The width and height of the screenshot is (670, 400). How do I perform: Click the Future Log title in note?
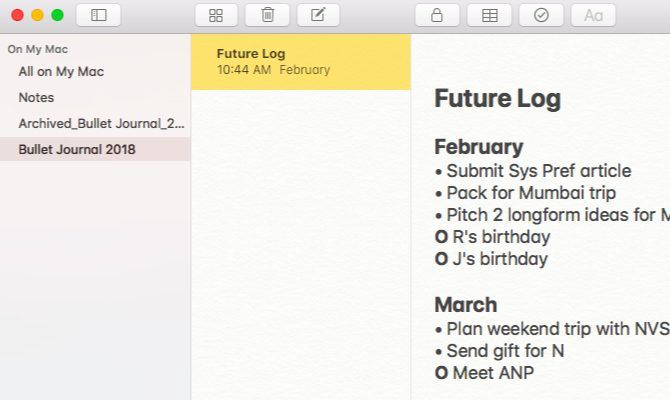coord(497,99)
